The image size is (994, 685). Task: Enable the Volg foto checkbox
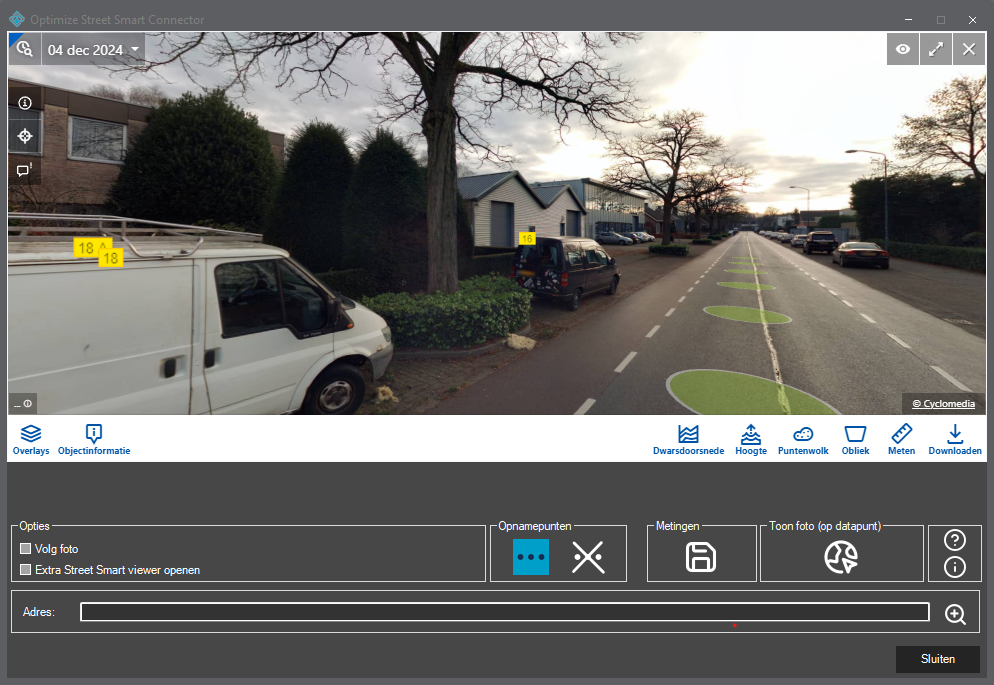25,549
